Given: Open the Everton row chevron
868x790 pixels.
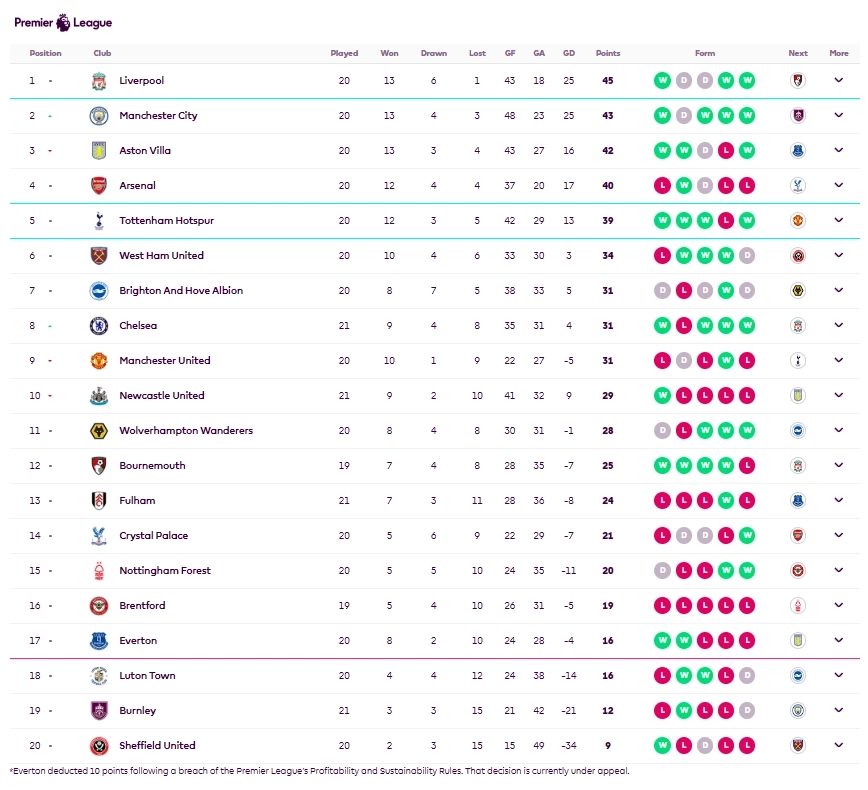Looking at the screenshot, I should tap(839, 641).
